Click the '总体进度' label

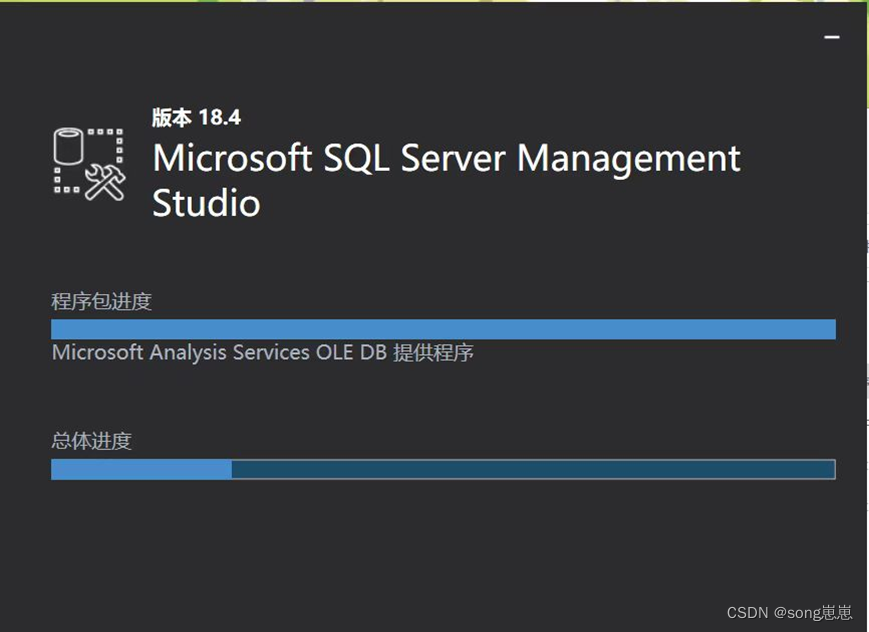pos(91,441)
